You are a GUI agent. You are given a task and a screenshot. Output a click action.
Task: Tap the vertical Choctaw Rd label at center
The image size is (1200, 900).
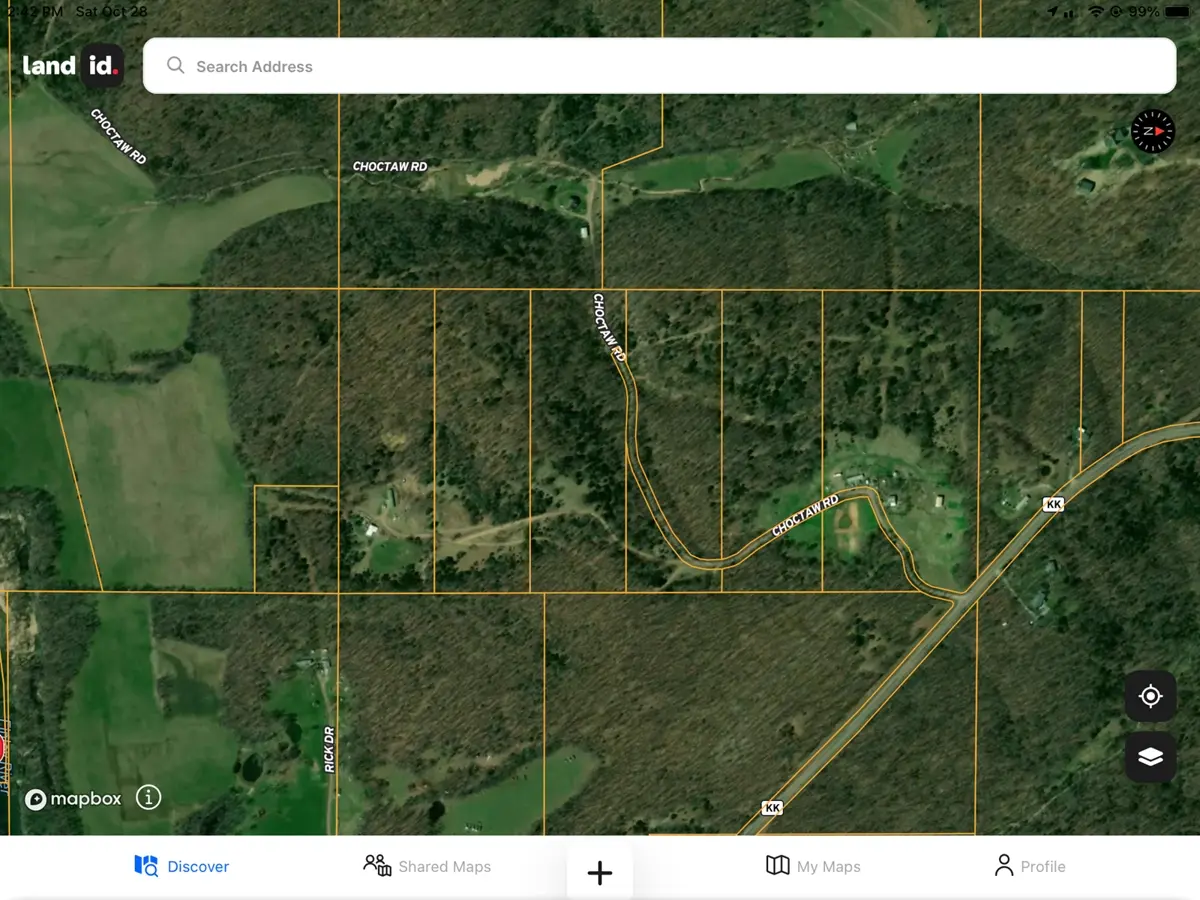[609, 327]
